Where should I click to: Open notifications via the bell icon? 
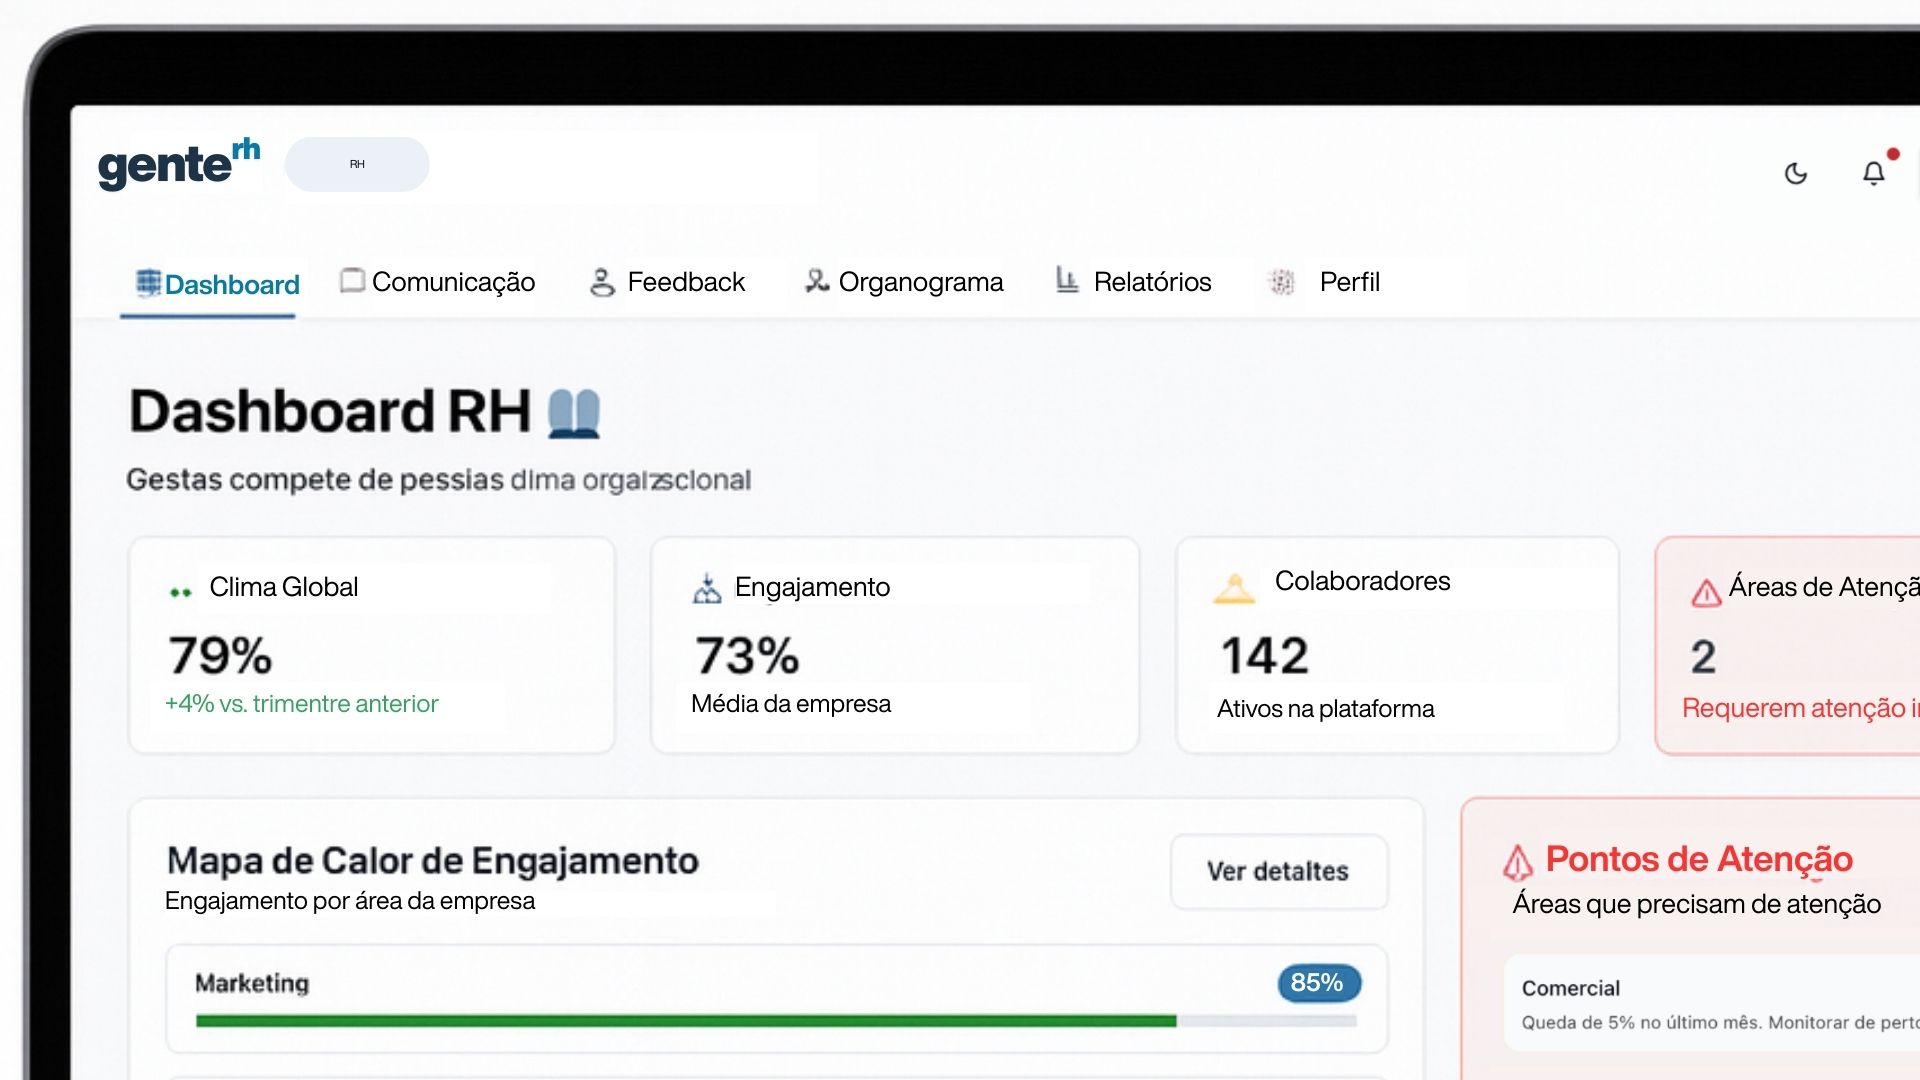pos(1874,173)
